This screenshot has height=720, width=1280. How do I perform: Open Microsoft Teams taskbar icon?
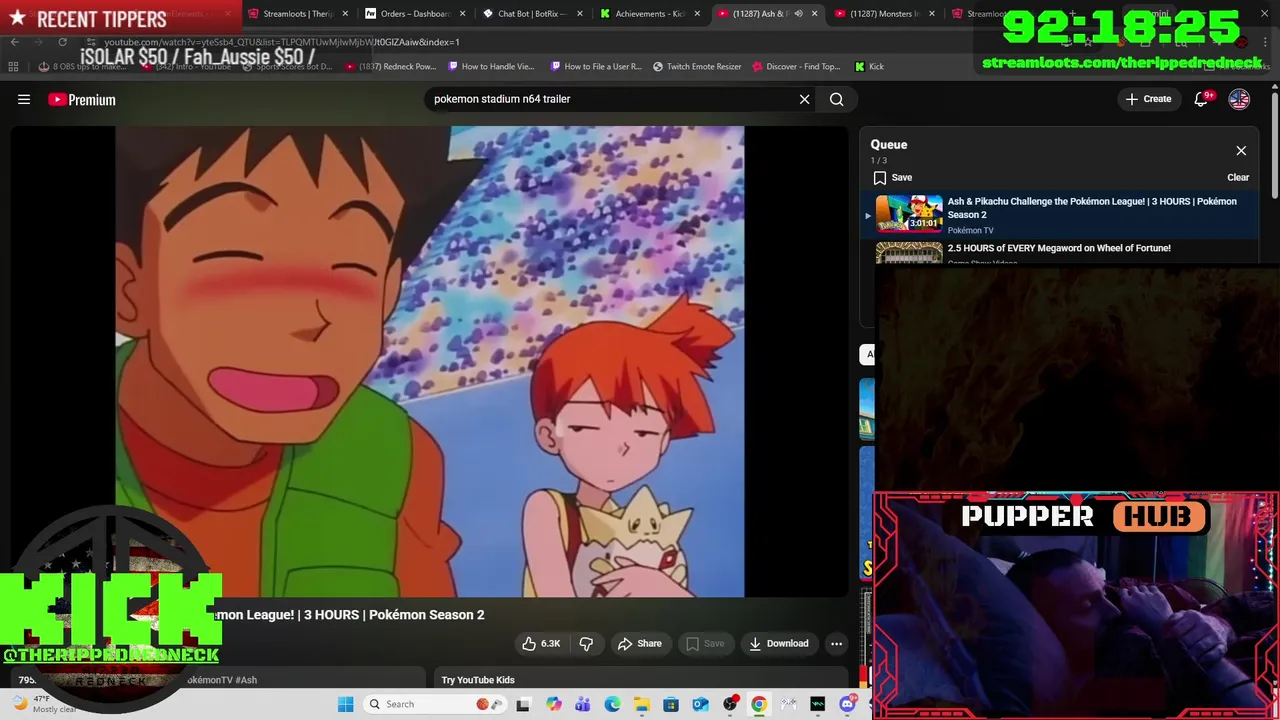pos(583,704)
